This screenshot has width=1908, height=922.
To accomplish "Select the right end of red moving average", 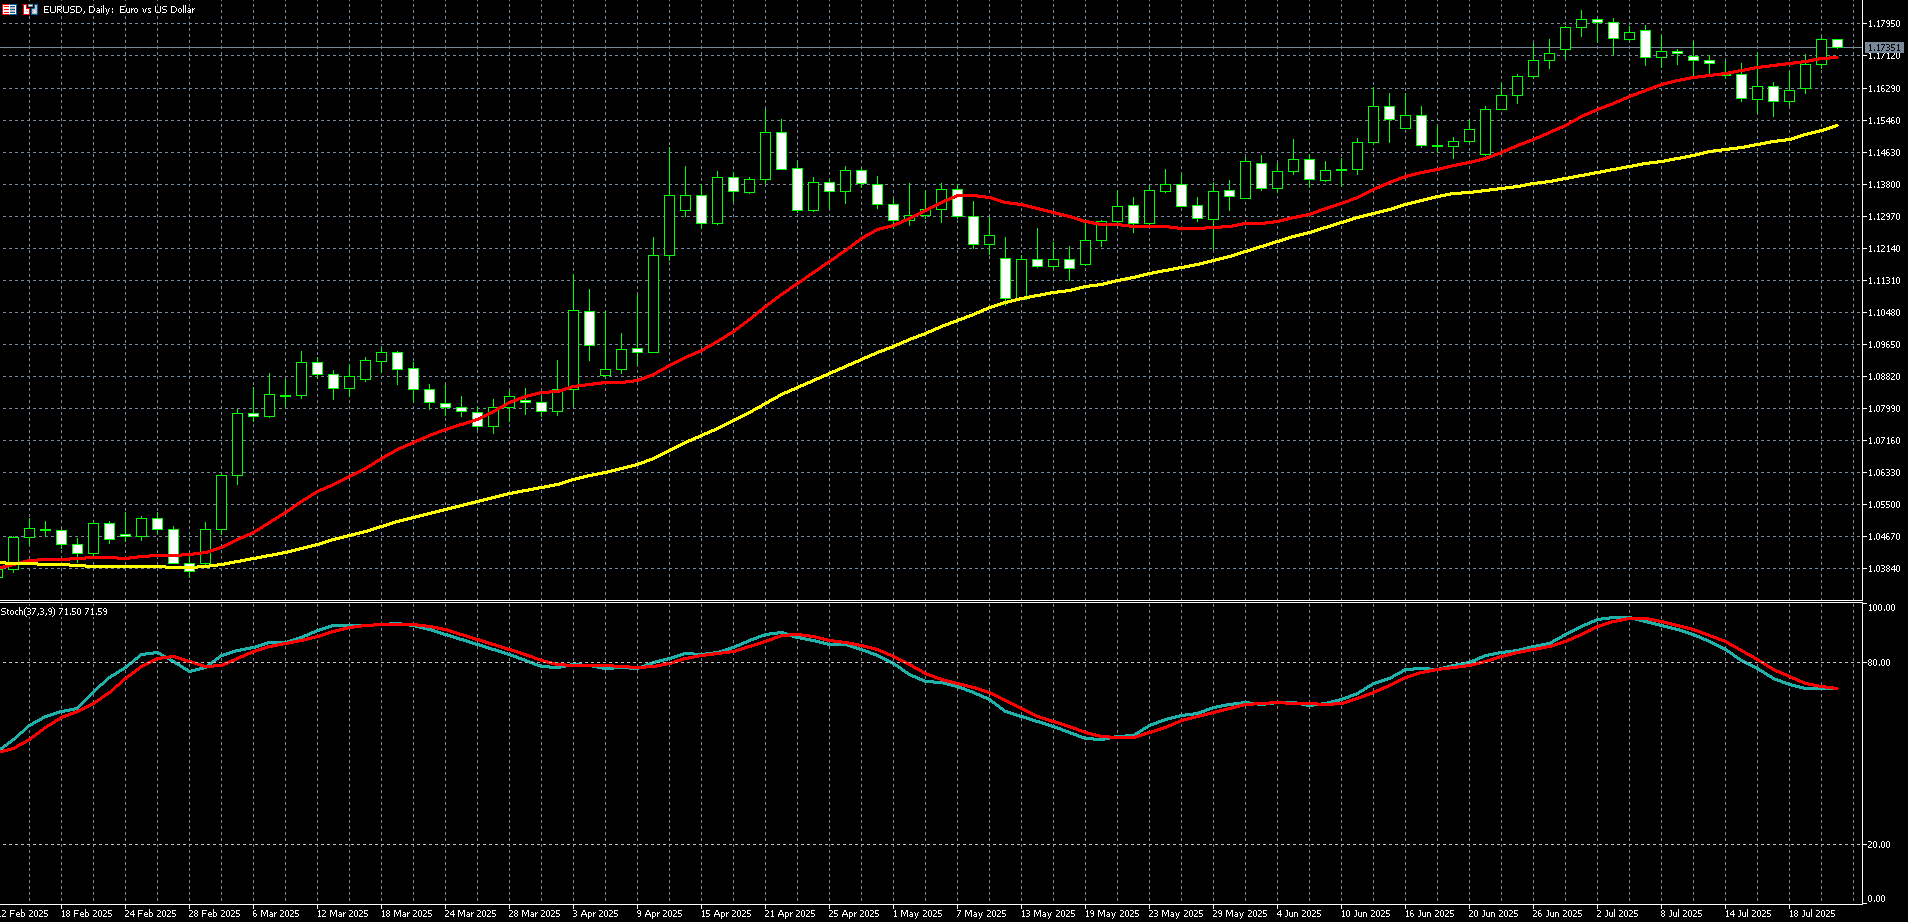I will [x=1836, y=57].
